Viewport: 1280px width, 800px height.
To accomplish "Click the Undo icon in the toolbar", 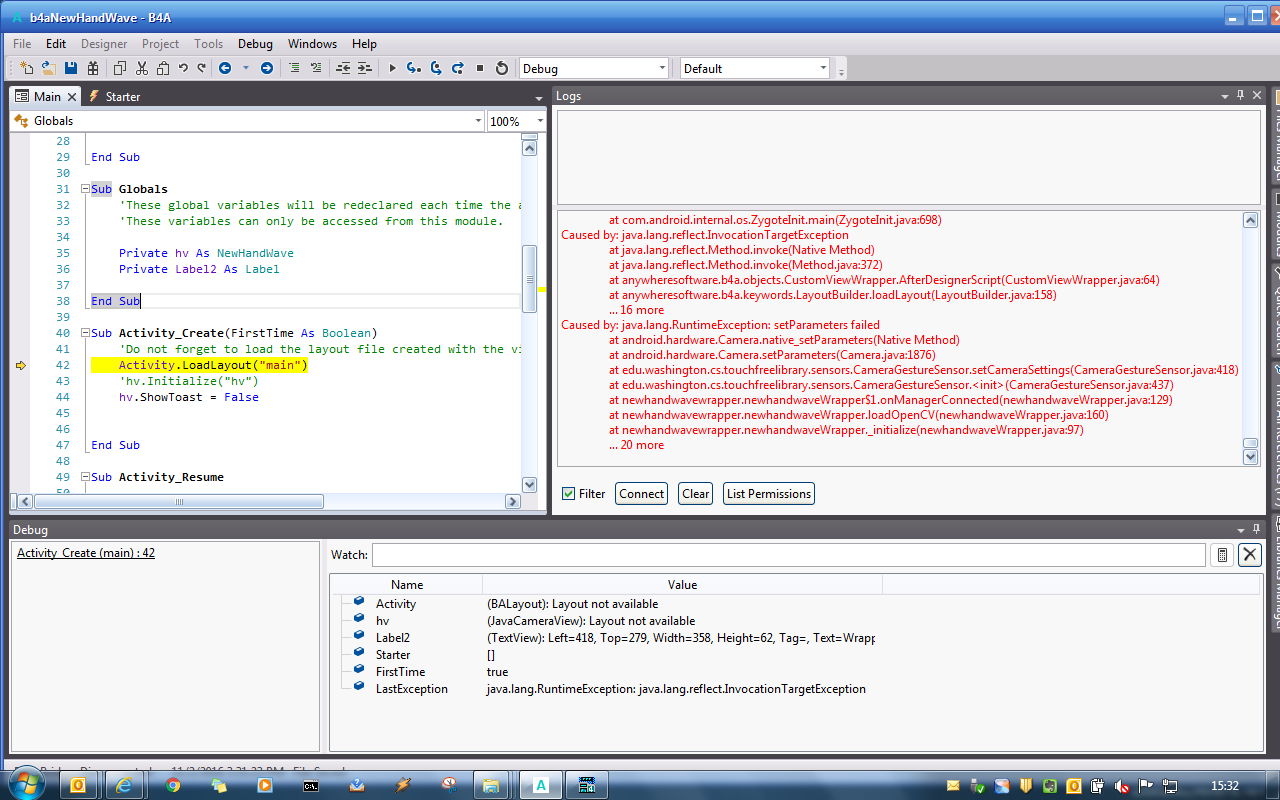I will click(183, 68).
